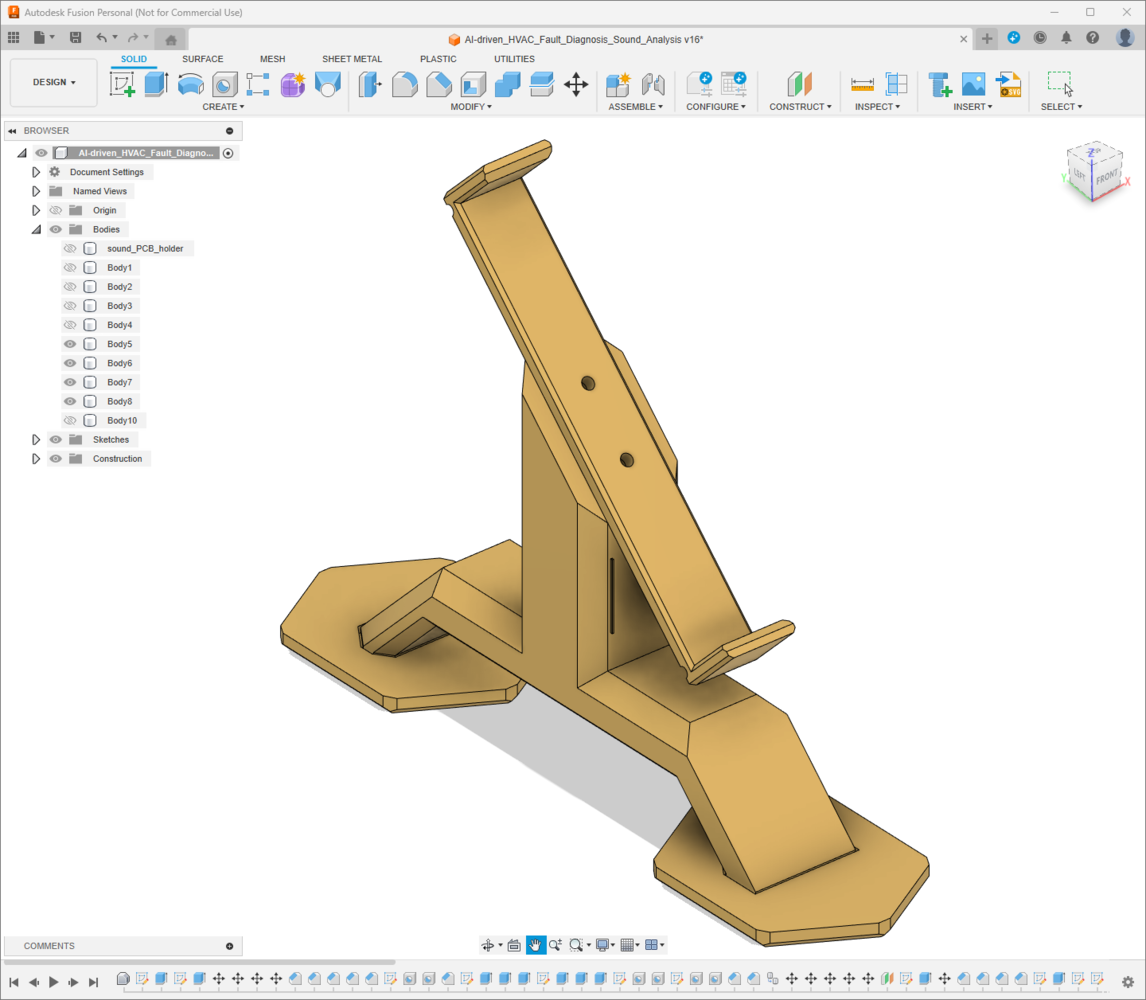Select the Shell tool
This screenshot has height=1000, width=1146.
pyautogui.click(x=473, y=84)
